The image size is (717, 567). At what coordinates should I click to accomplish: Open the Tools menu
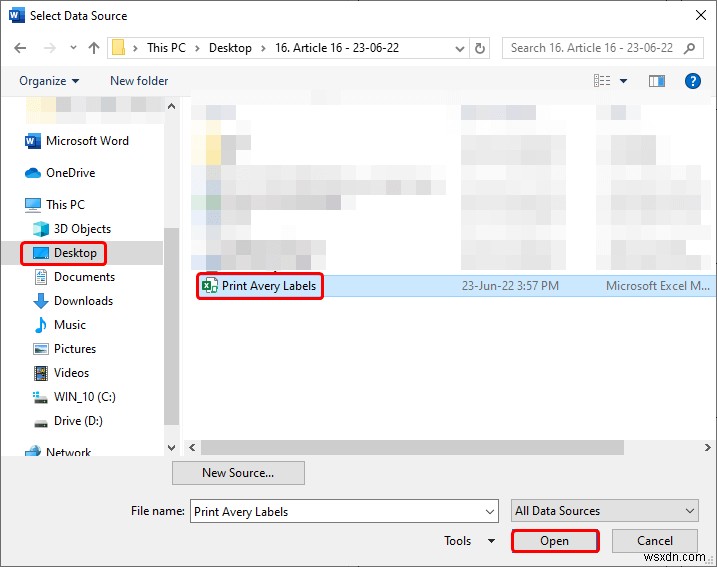tap(470, 541)
